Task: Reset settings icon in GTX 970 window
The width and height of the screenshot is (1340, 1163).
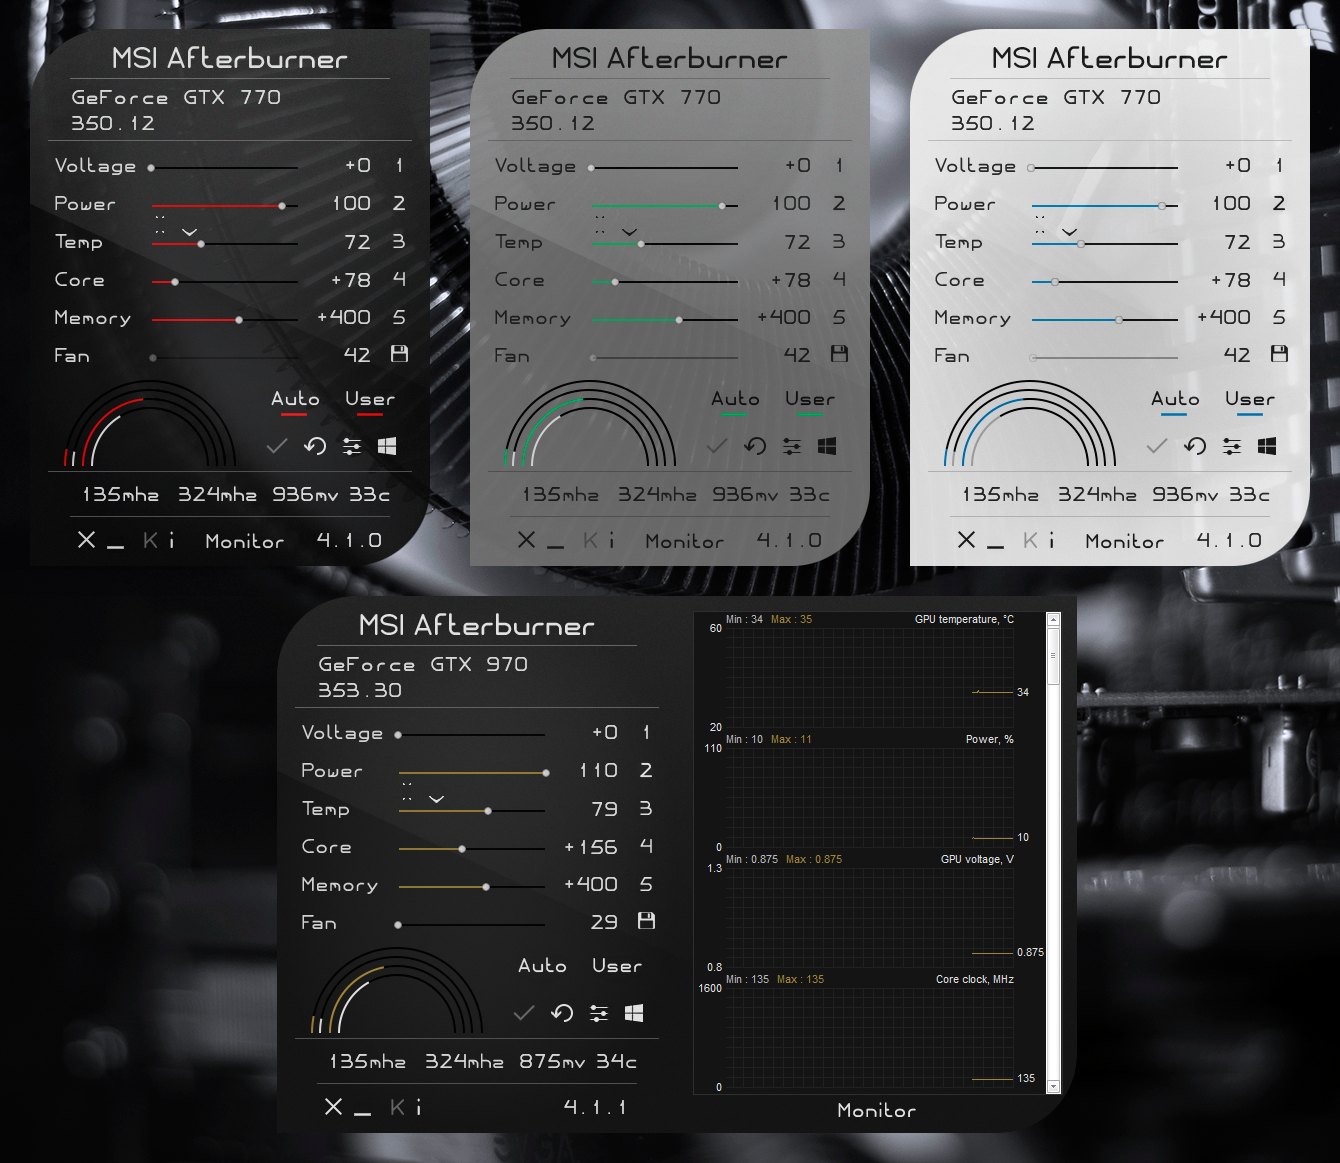Action: coord(562,1013)
